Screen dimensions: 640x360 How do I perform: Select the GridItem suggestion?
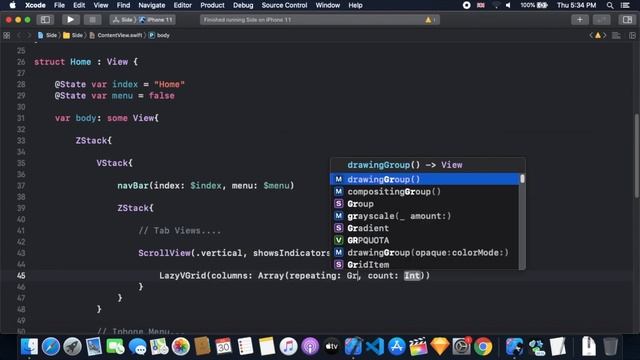click(424, 264)
